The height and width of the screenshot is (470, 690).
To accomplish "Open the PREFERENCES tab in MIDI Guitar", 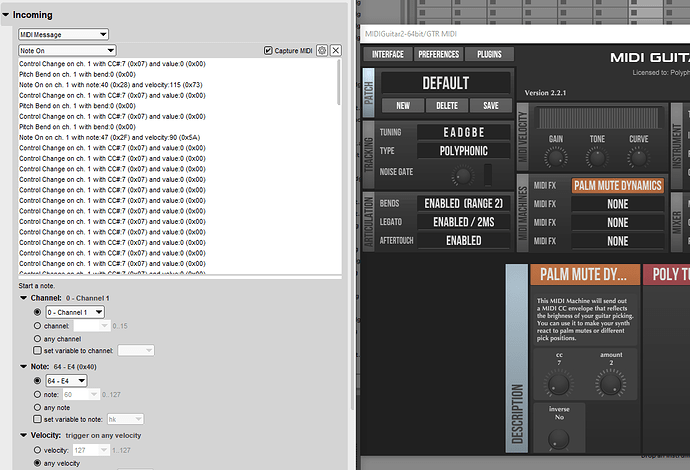I will [x=439, y=55].
